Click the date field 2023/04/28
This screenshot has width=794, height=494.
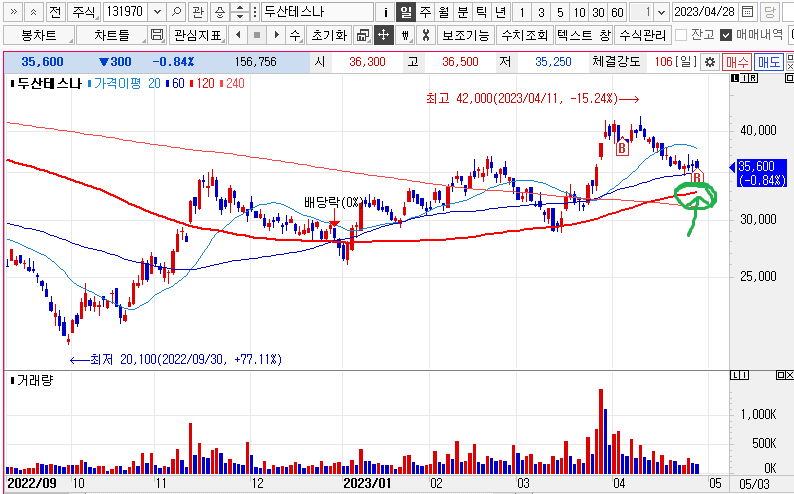704,12
